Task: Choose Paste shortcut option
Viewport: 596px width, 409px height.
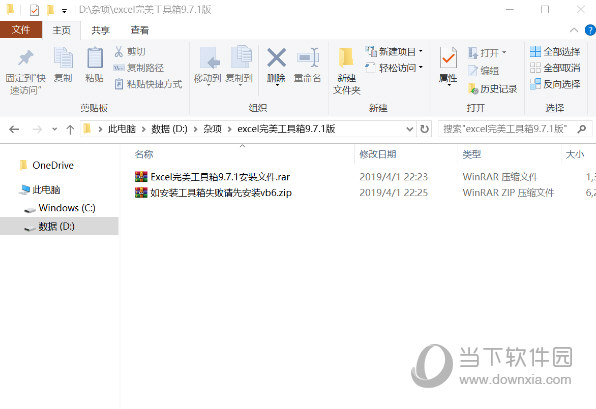Action: click(149, 84)
